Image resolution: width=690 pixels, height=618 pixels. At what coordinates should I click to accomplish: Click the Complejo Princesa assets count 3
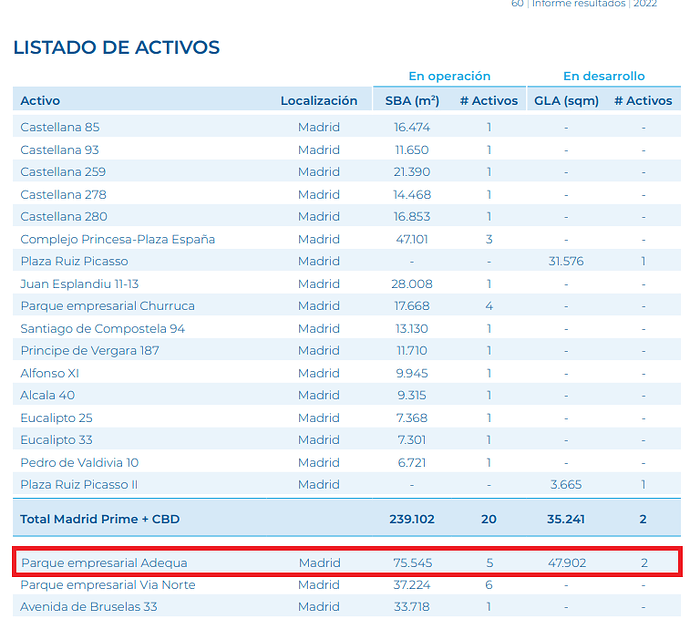pos(489,239)
